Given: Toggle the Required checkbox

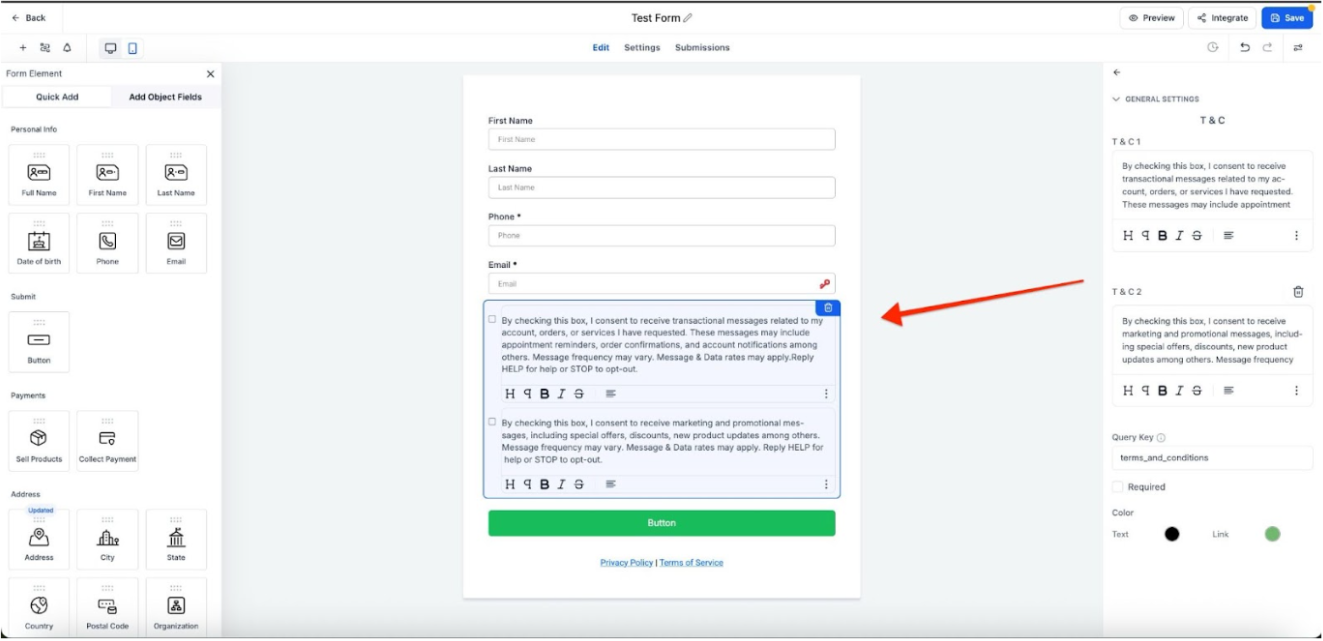Looking at the screenshot, I should coord(1118,487).
